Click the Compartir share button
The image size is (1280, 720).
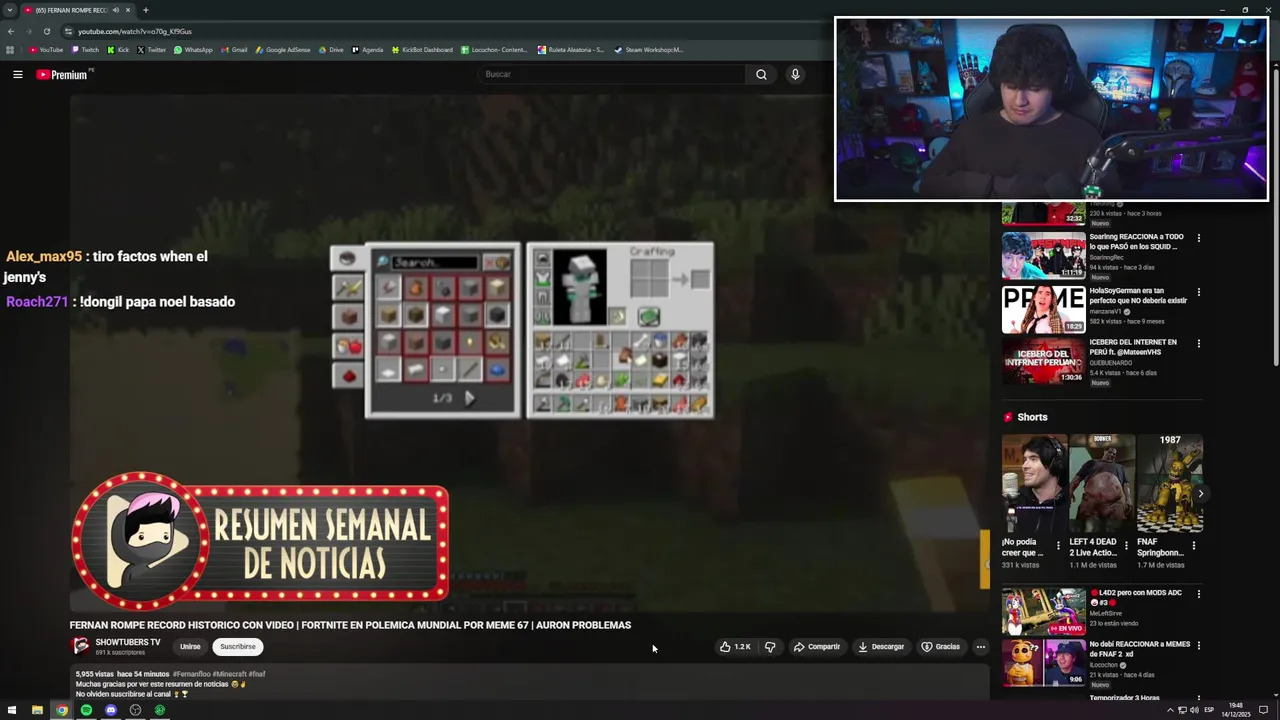pyautogui.click(x=817, y=647)
